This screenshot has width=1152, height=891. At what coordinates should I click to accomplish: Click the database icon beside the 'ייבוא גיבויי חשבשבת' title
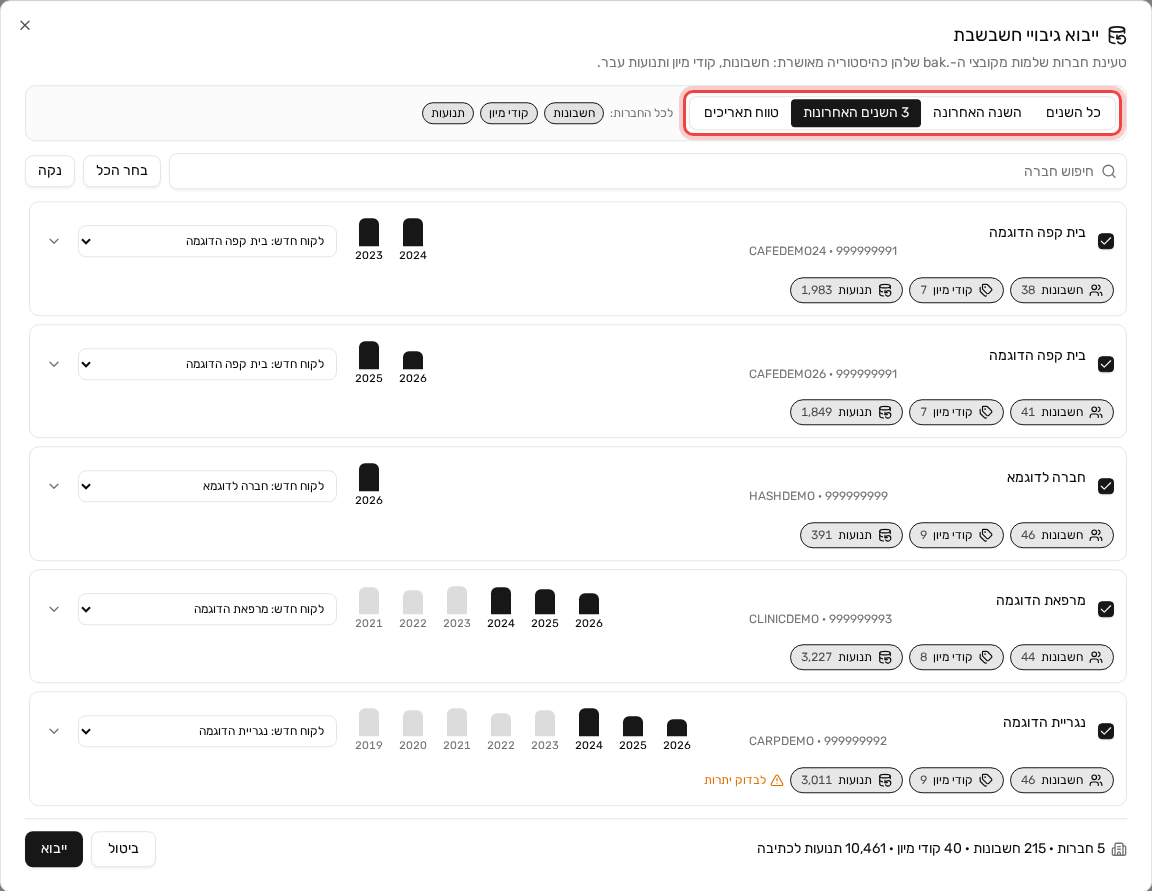pos(1117,35)
